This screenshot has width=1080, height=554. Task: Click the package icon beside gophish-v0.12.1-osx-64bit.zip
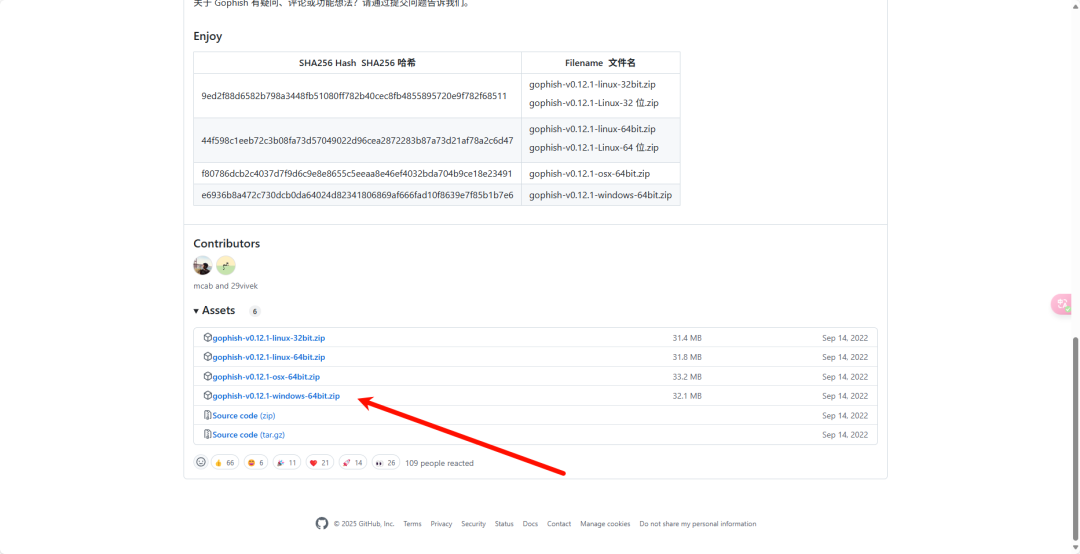[x=207, y=376]
